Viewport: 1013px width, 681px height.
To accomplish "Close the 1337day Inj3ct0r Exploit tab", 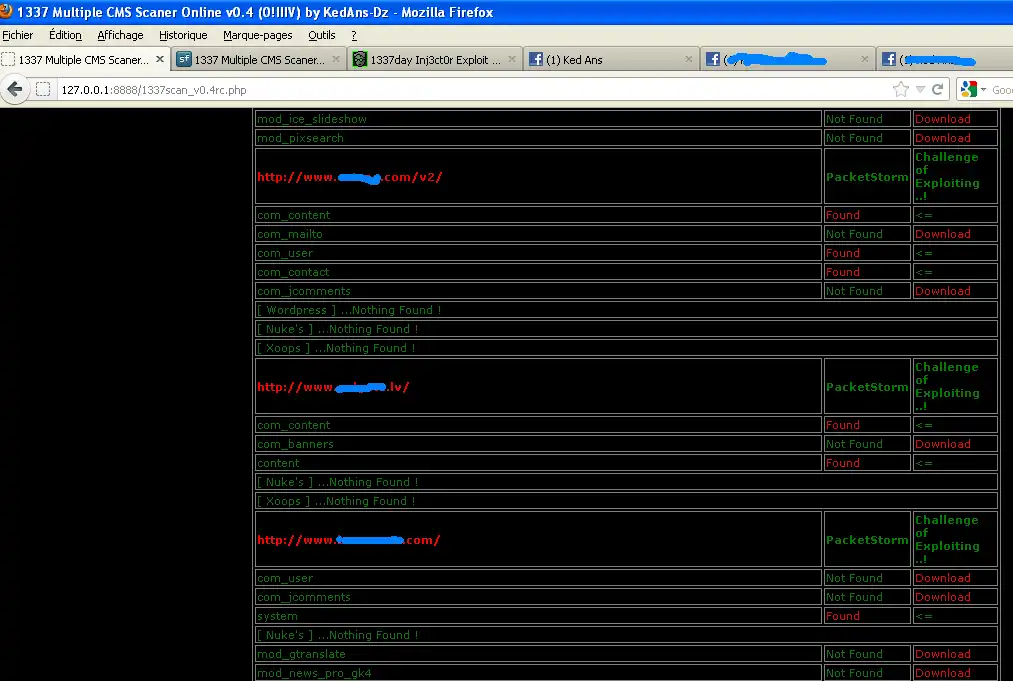I will tap(512, 59).
